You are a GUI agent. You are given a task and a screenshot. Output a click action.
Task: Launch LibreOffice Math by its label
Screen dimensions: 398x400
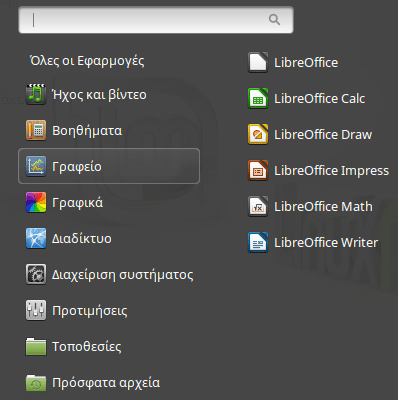[x=323, y=207]
